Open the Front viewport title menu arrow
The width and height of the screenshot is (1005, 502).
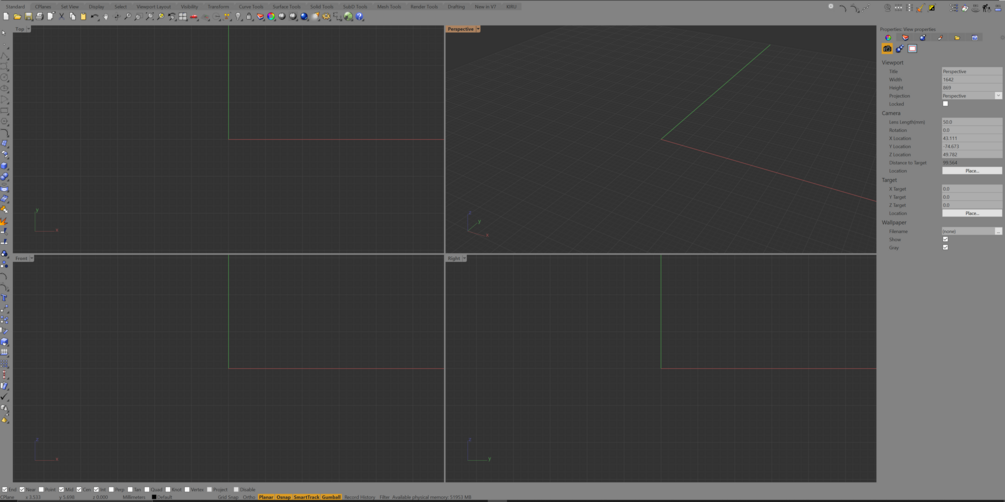coord(31,258)
